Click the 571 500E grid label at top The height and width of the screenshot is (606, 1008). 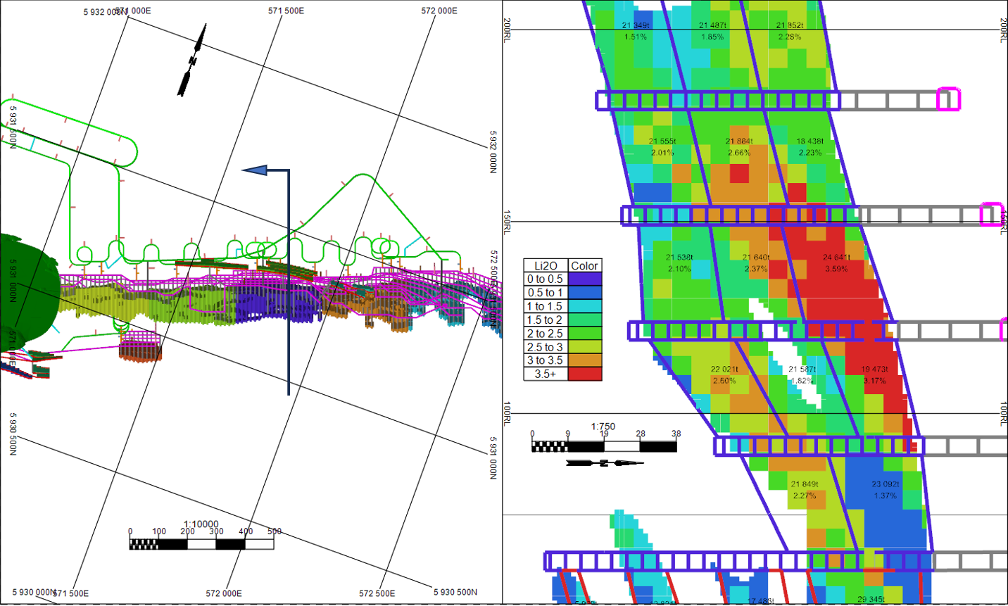pos(287,10)
